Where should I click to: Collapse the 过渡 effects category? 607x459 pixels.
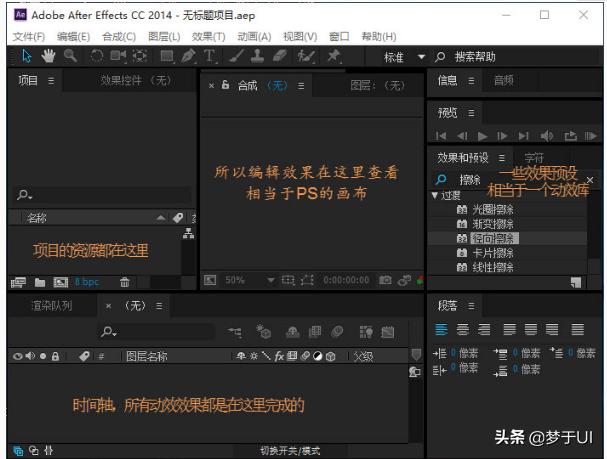pos(435,195)
